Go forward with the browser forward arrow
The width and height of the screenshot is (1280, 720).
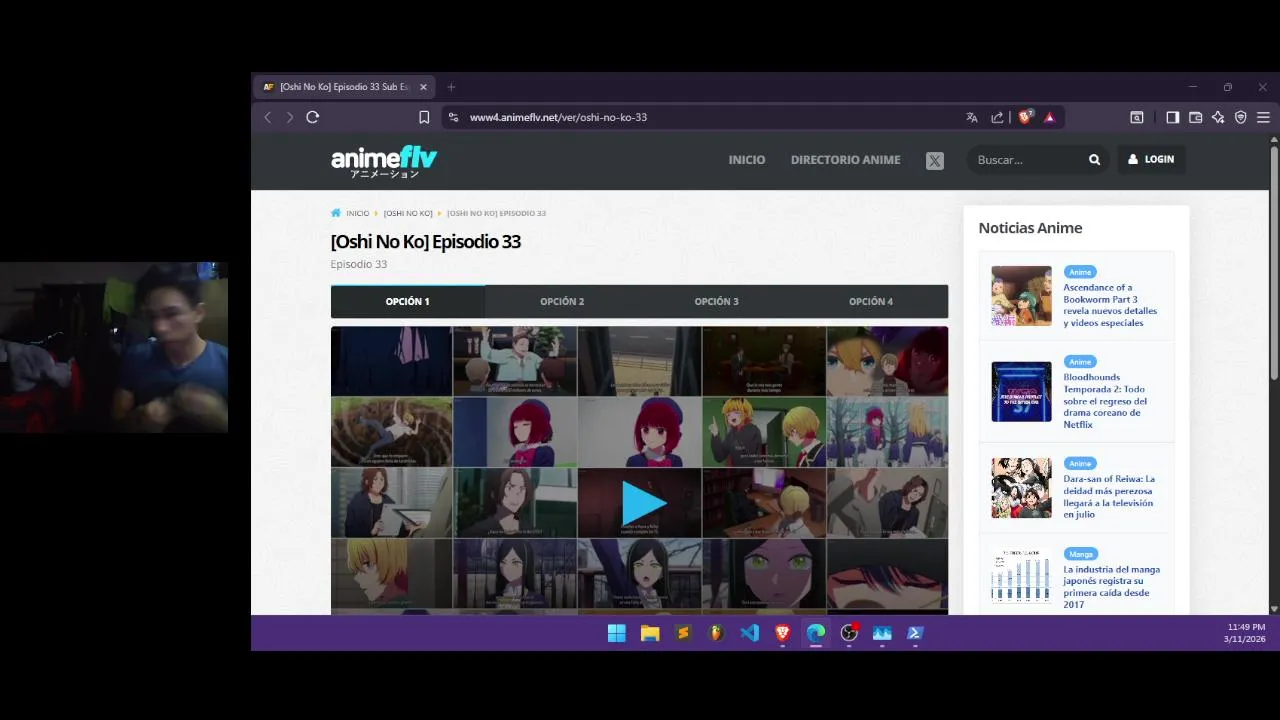[290, 117]
